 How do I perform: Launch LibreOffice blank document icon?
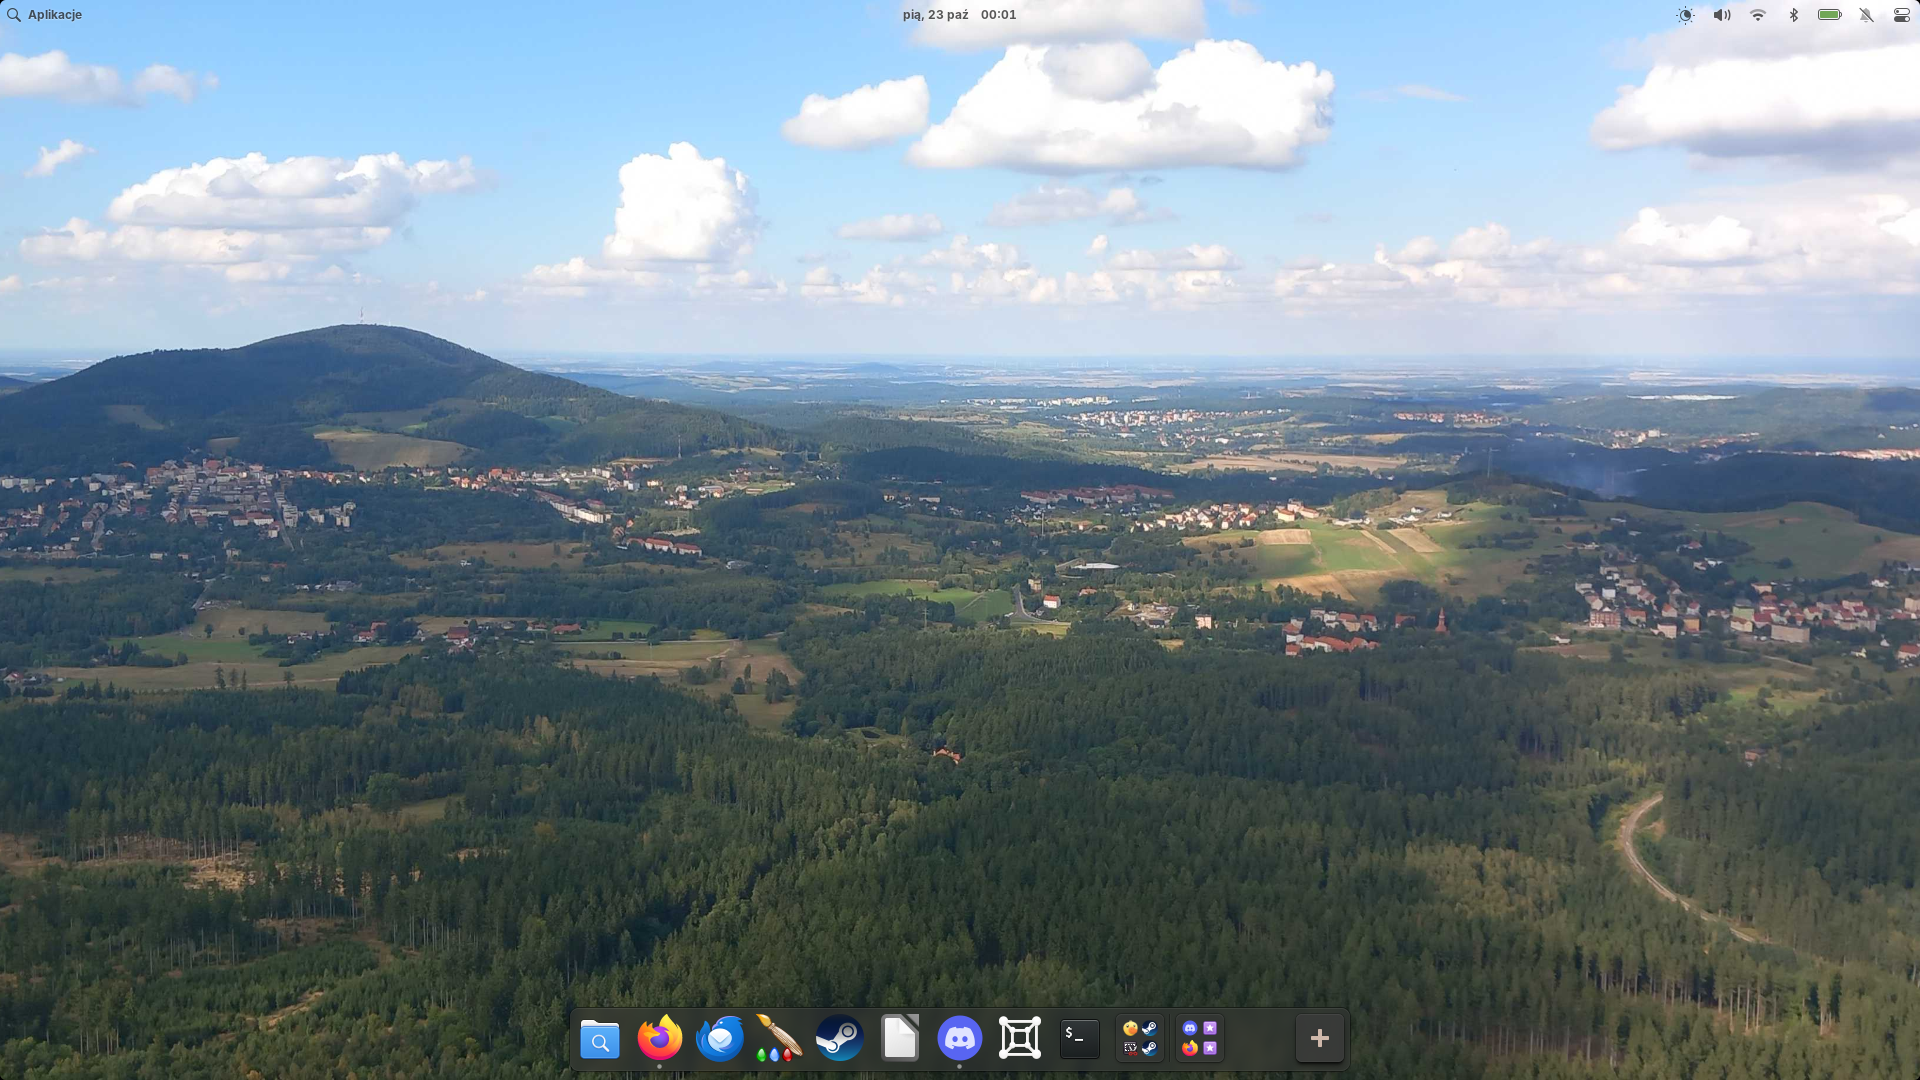[900, 1039]
